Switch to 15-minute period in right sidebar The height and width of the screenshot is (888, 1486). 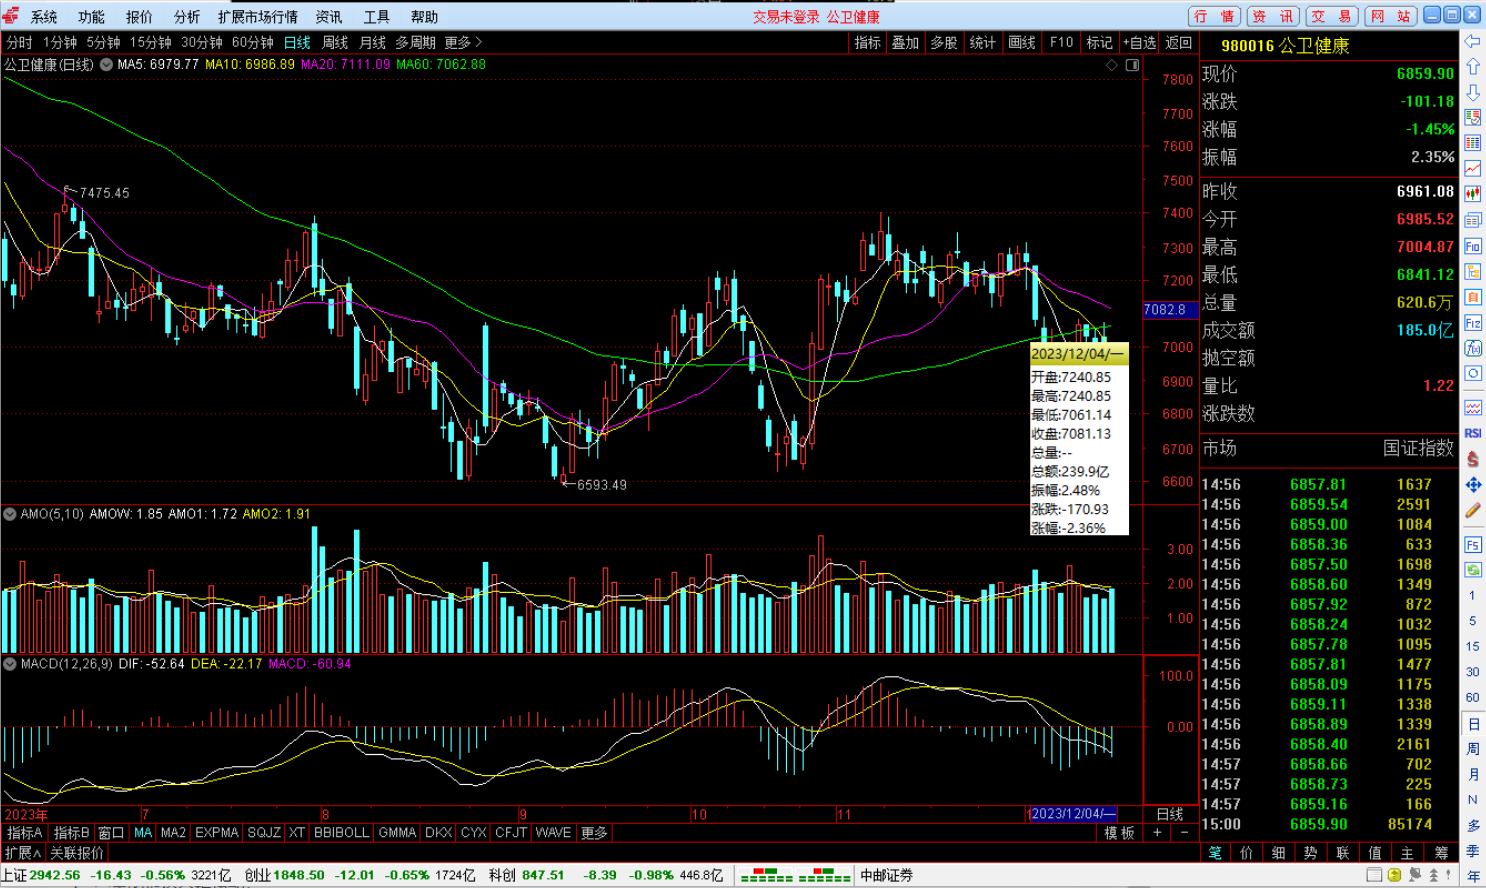(x=1472, y=647)
